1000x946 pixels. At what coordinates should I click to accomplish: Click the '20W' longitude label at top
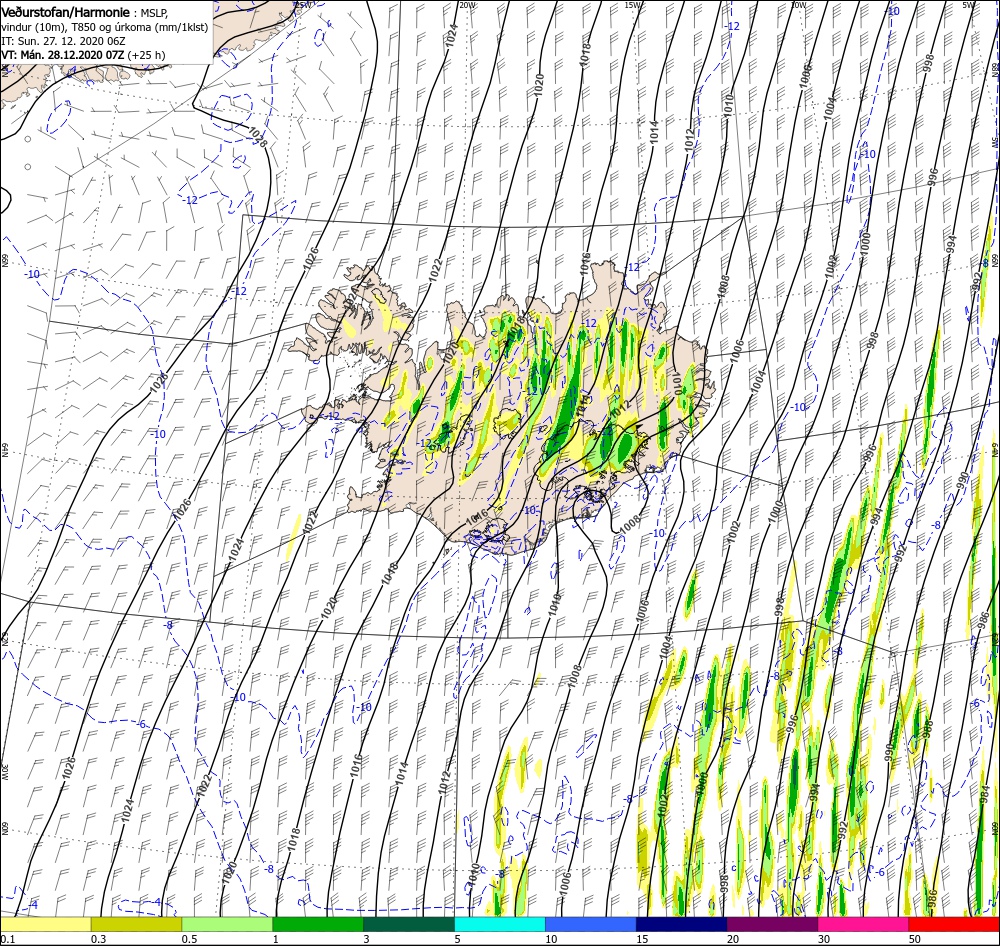468,5
